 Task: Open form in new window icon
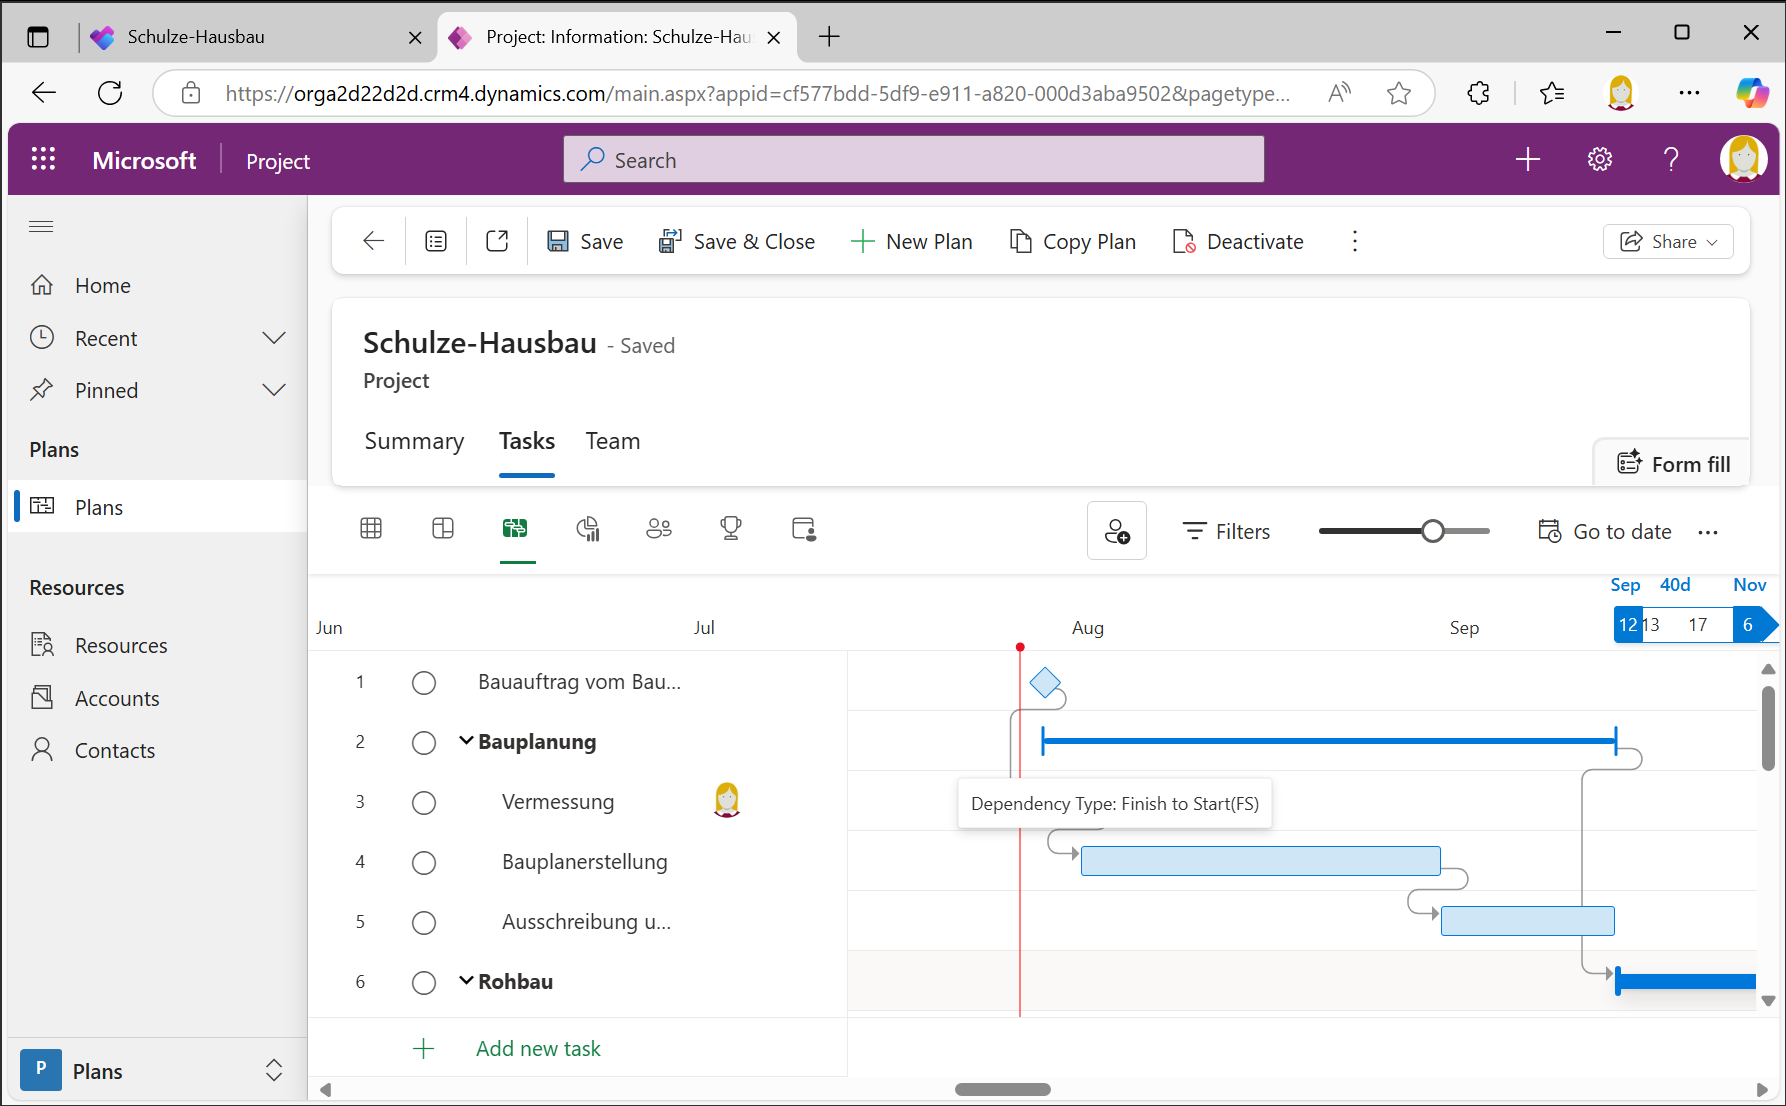pyautogui.click(x=497, y=241)
